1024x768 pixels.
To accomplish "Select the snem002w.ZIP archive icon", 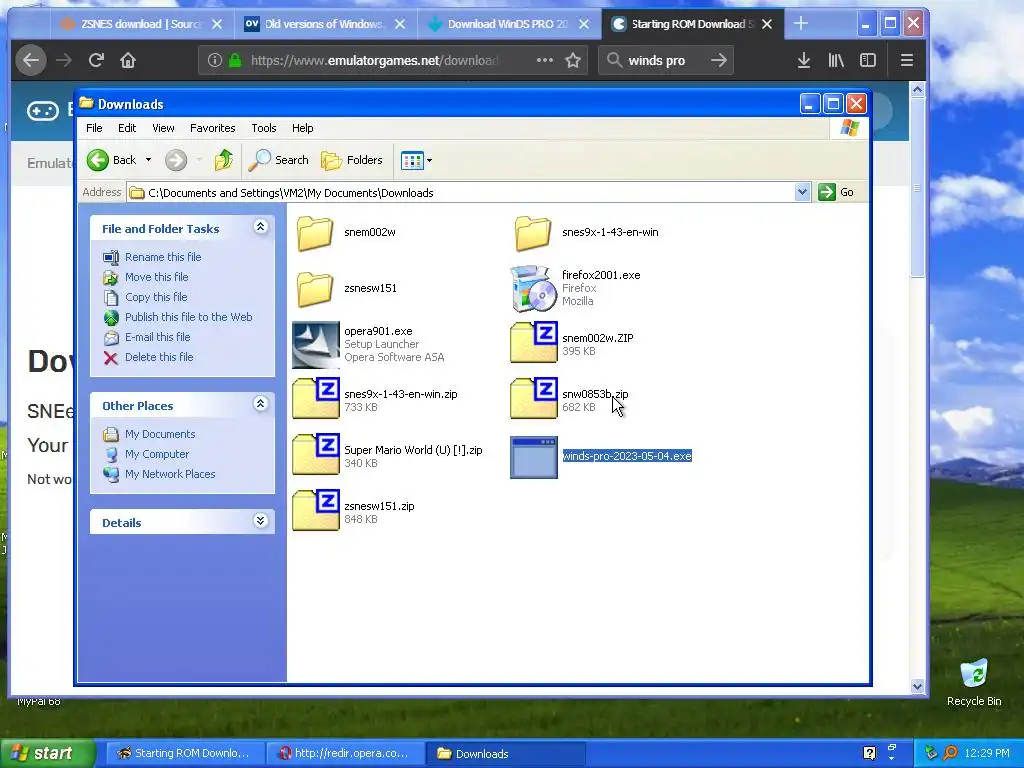I will 534,342.
